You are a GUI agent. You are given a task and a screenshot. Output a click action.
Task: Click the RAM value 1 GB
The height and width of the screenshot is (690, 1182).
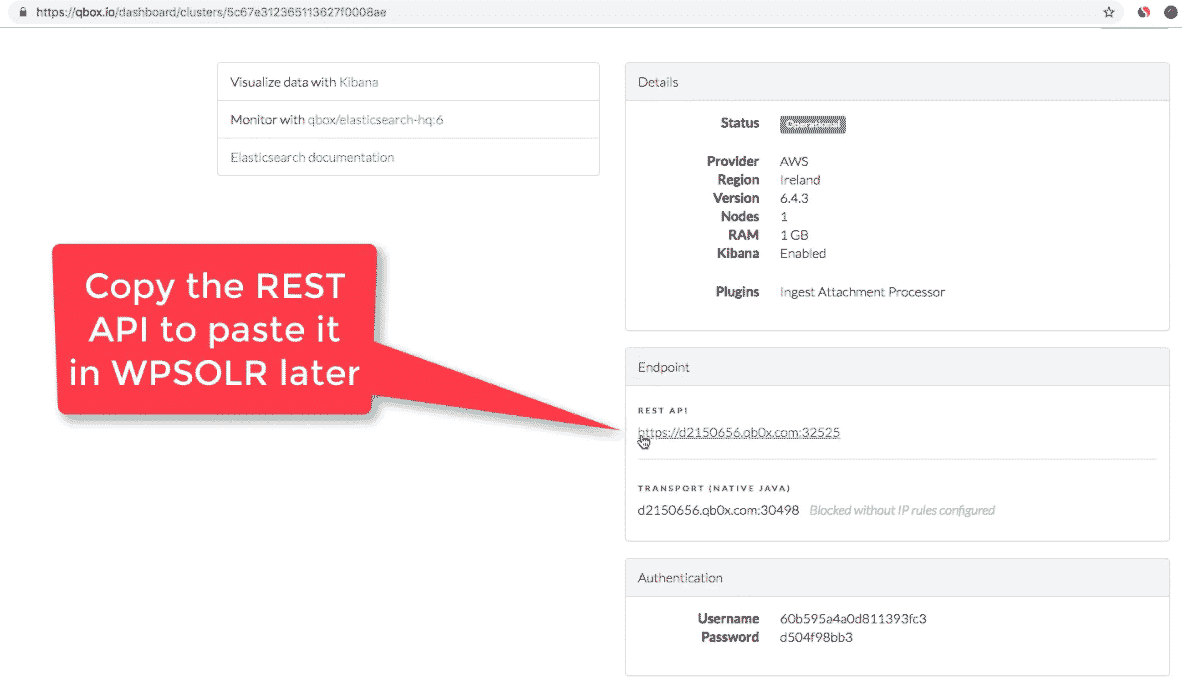point(795,235)
